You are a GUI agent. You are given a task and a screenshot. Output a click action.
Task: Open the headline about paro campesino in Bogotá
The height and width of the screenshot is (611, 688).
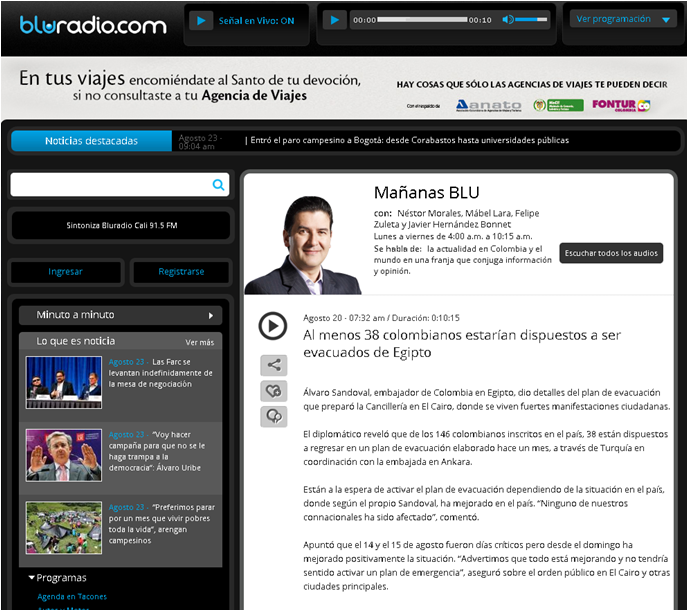click(x=409, y=140)
